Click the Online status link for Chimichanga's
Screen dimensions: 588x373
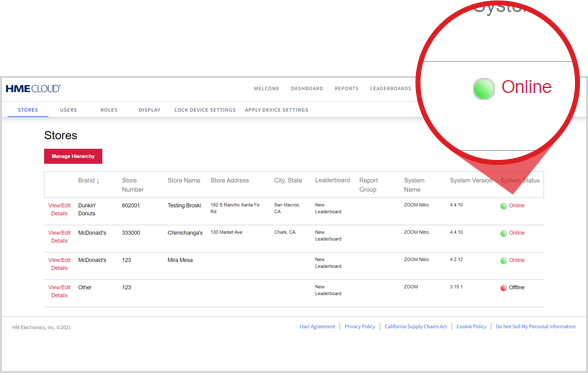click(516, 233)
